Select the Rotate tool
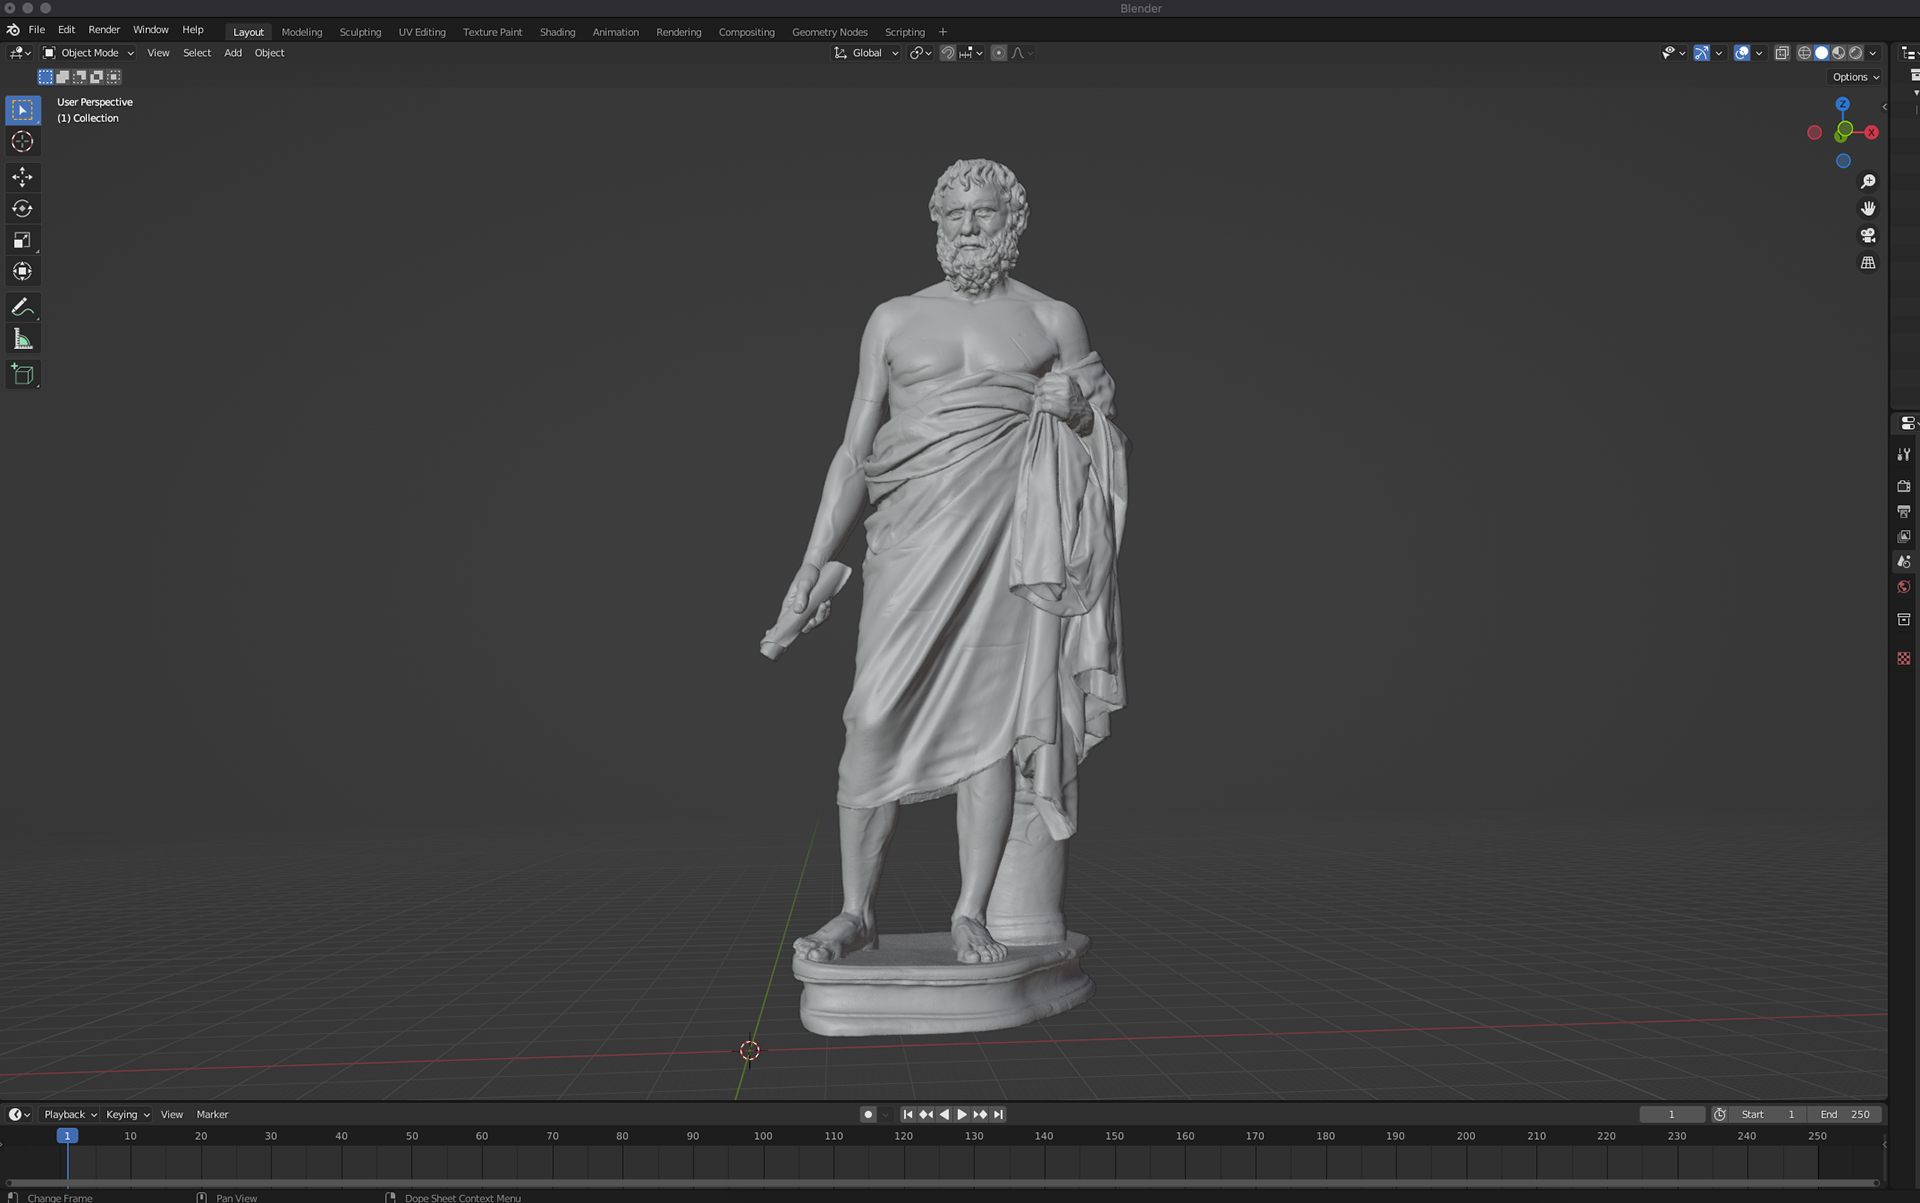 click(22, 208)
